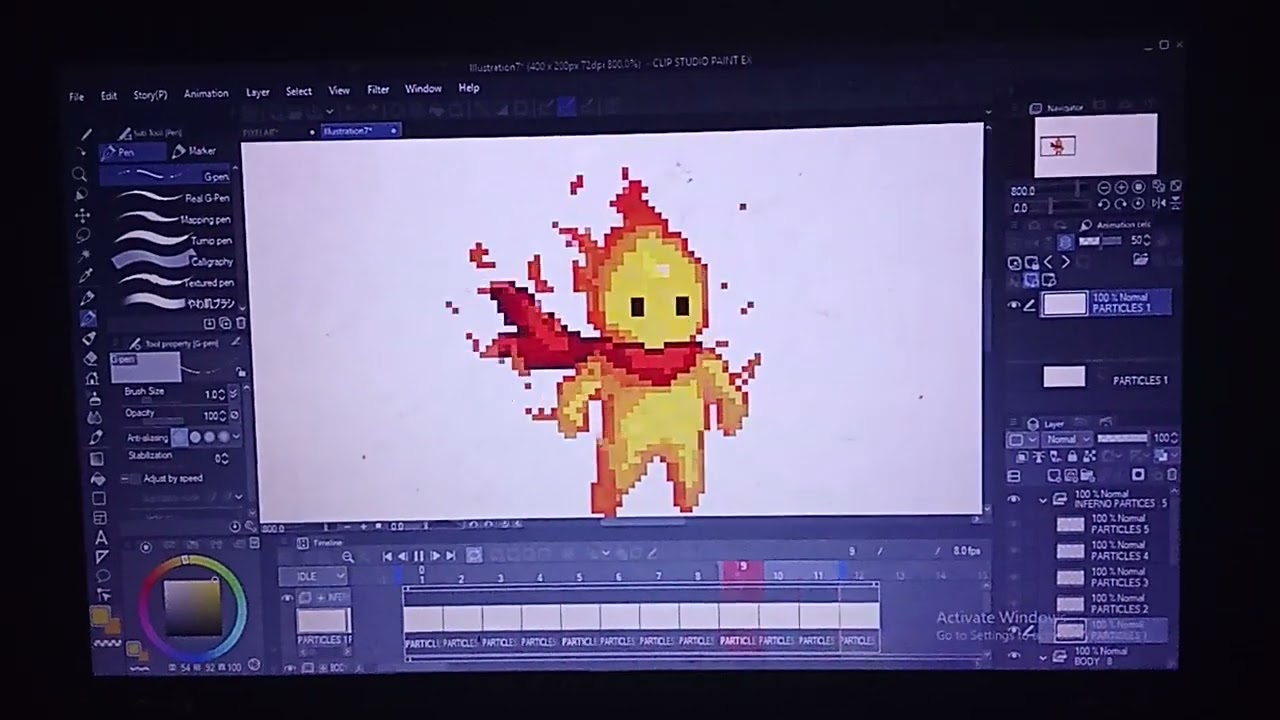Select the Auto select magic wand tool

coord(82,256)
